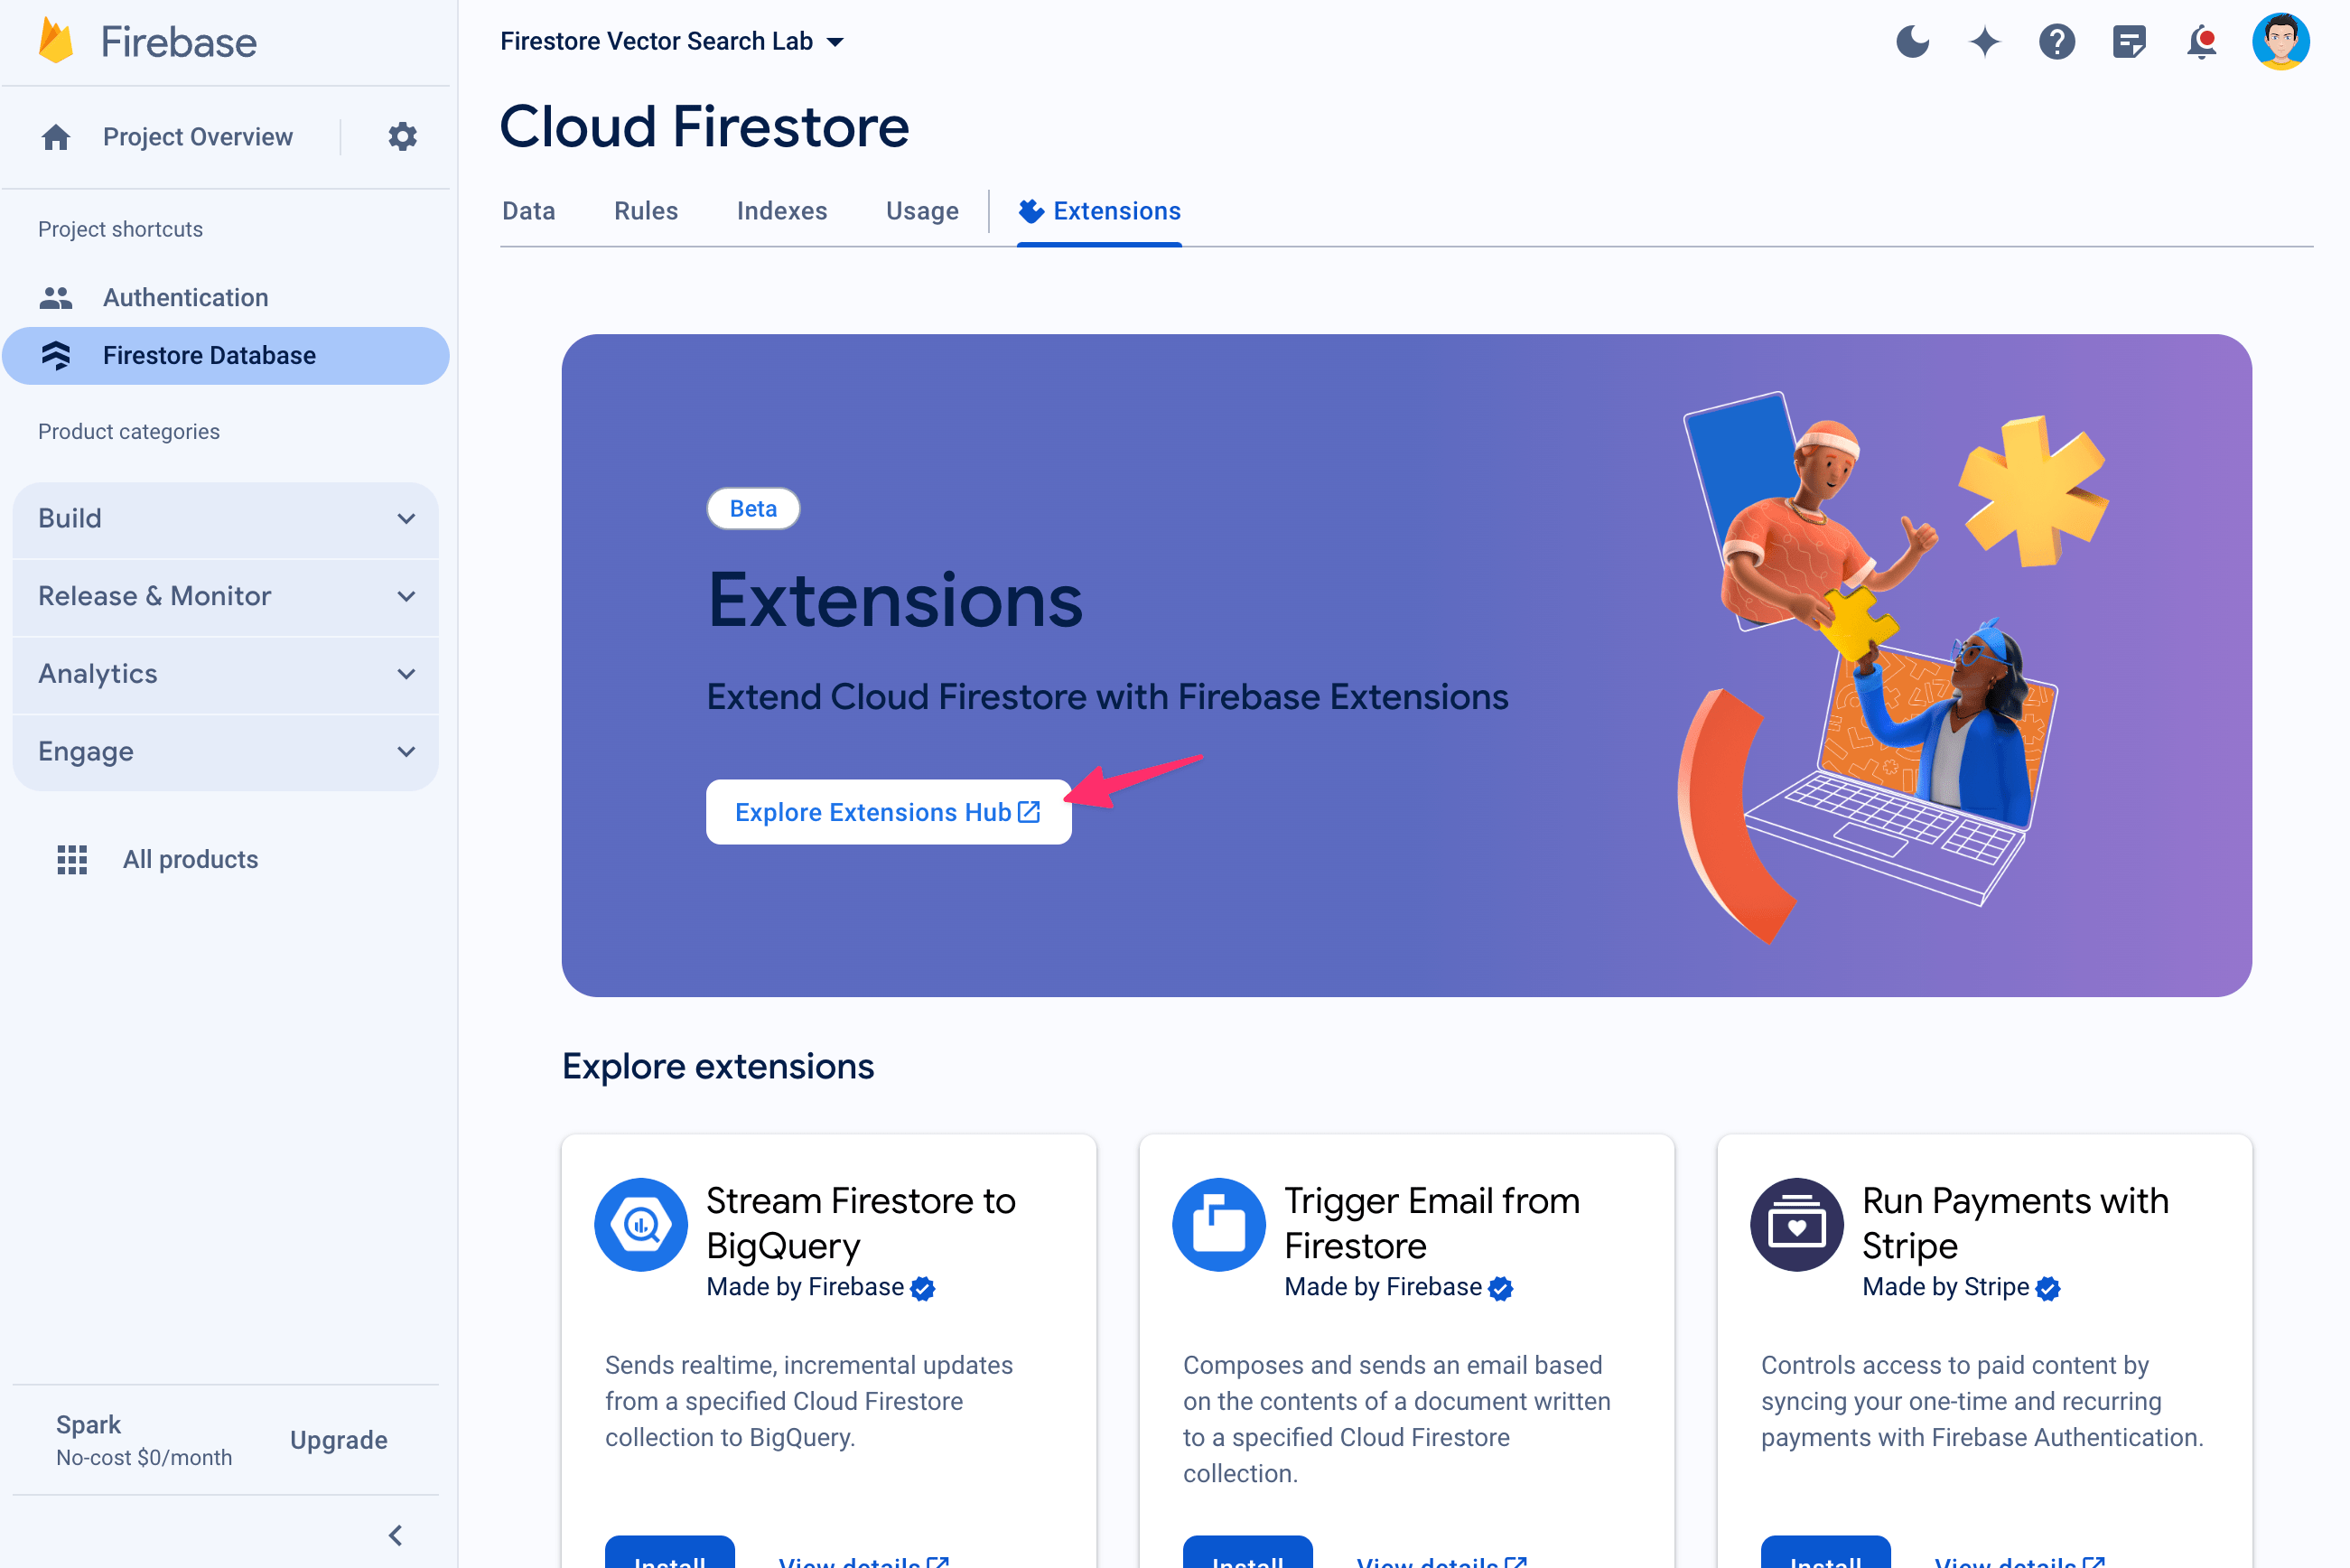The height and width of the screenshot is (1568, 2350).
Task: Expand the Analytics product category
Action: click(x=228, y=674)
